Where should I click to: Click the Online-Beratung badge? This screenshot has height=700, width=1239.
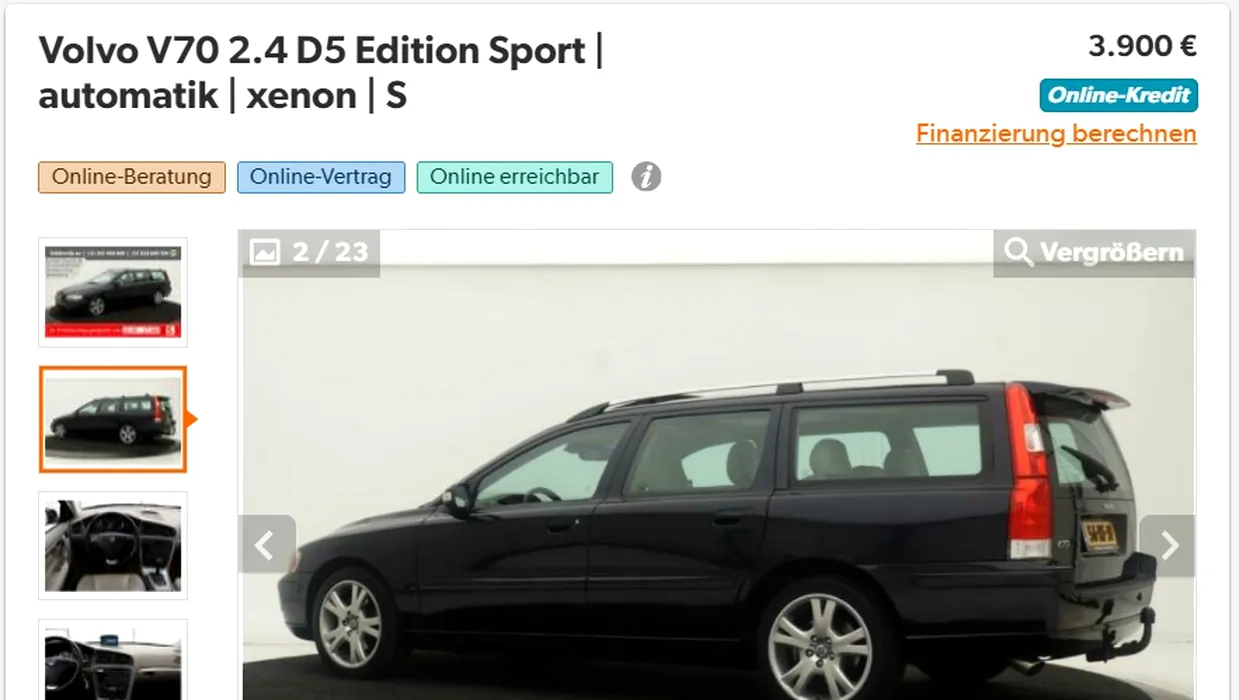pyautogui.click(x=132, y=177)
